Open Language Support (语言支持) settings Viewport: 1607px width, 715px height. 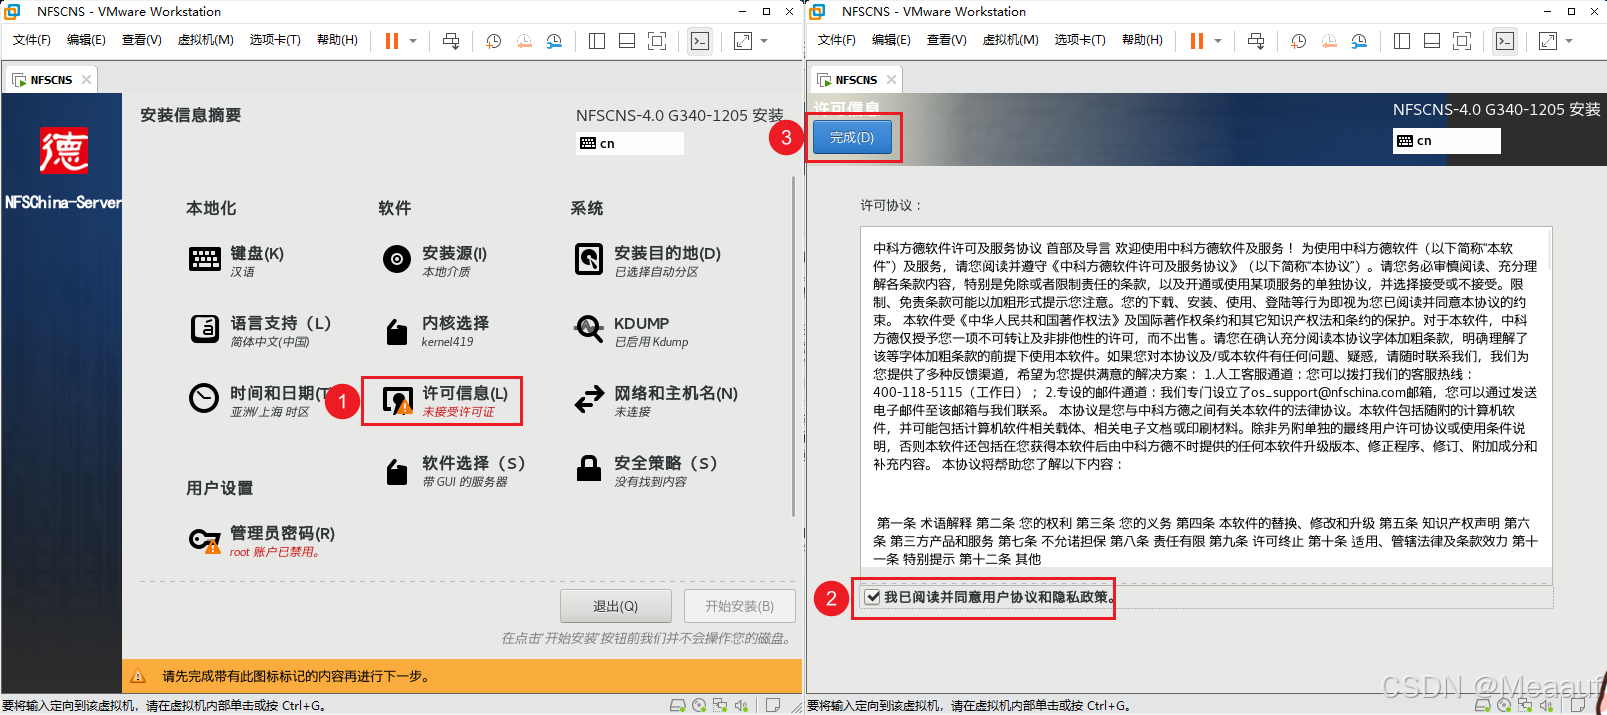click(260, 331)
